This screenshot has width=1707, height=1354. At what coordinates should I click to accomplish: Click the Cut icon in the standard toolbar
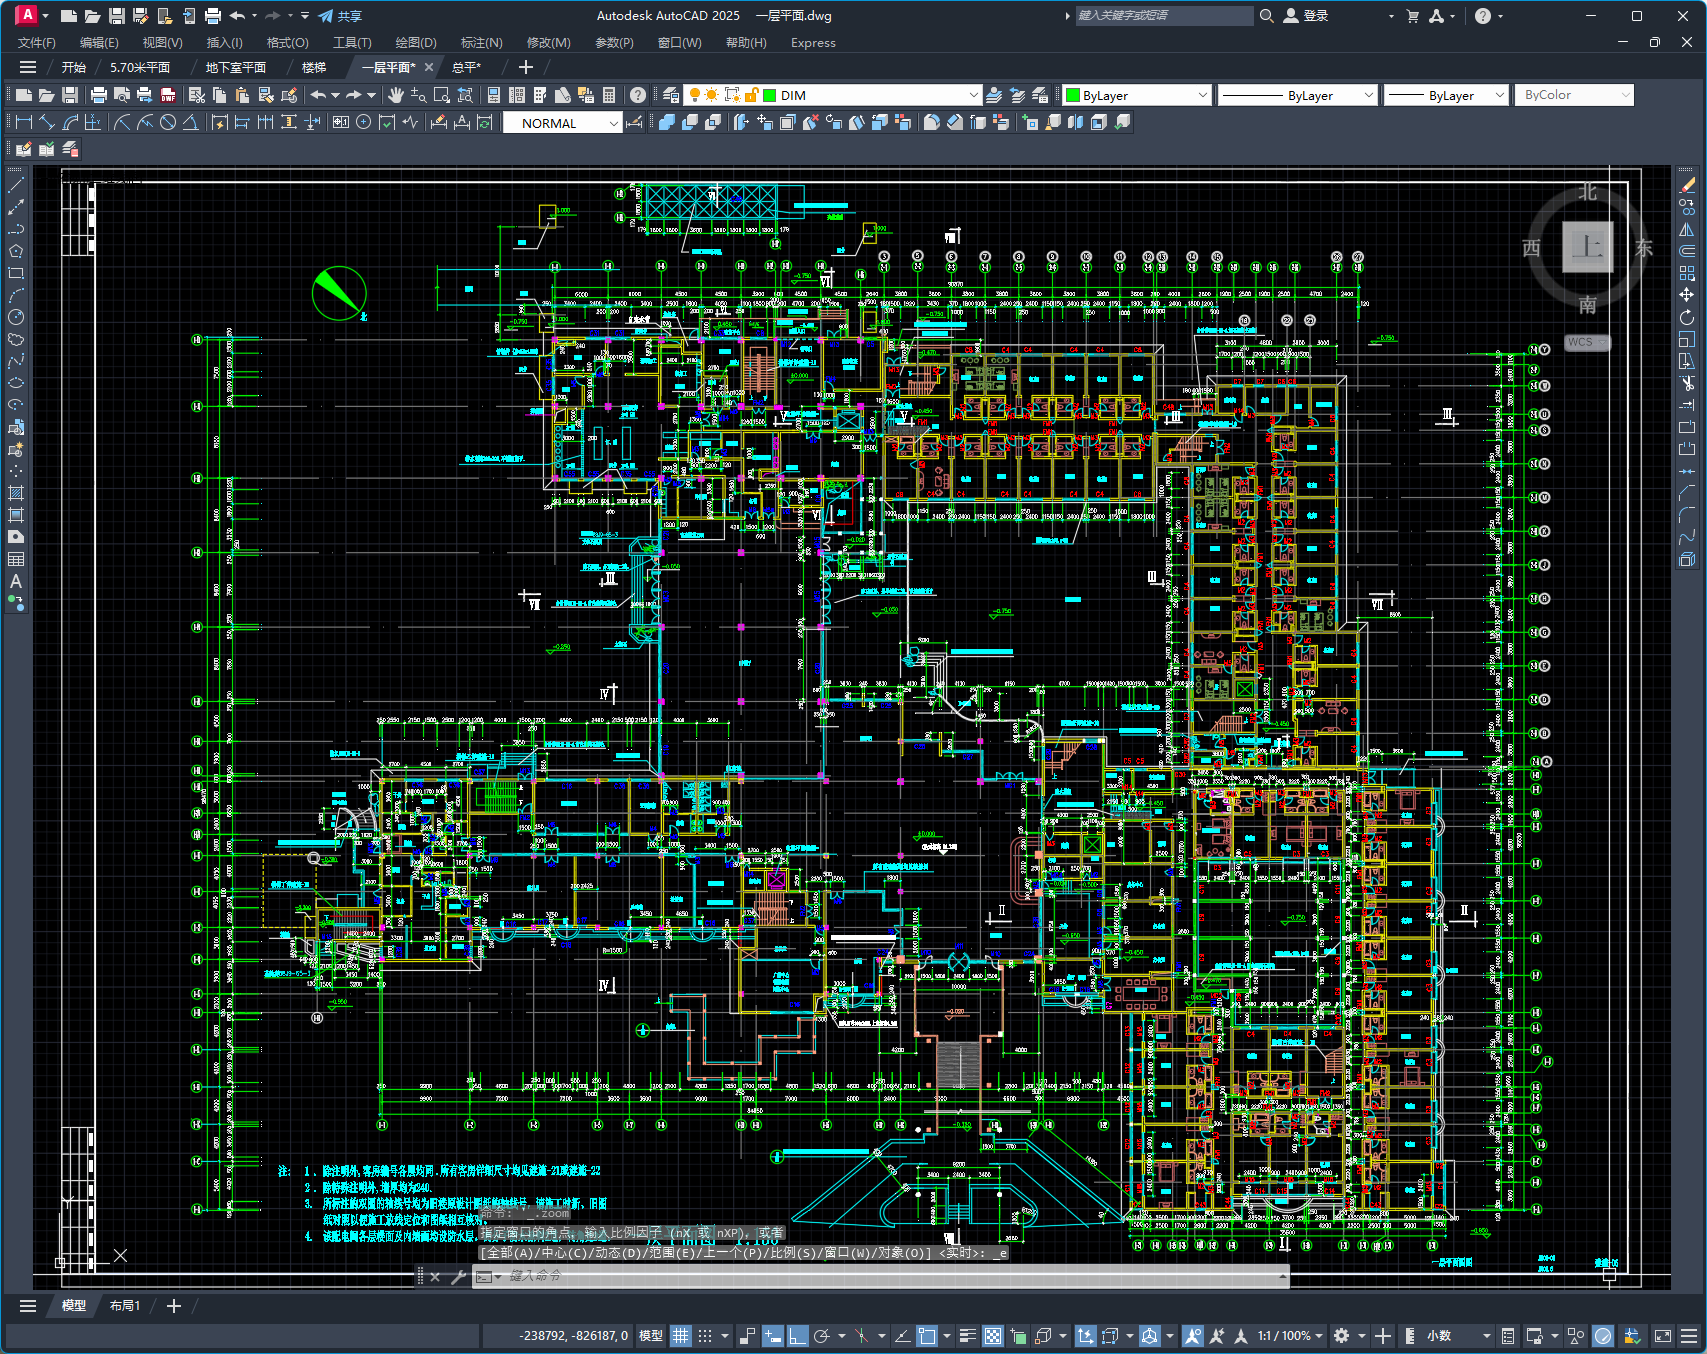[x=196, y=95]
